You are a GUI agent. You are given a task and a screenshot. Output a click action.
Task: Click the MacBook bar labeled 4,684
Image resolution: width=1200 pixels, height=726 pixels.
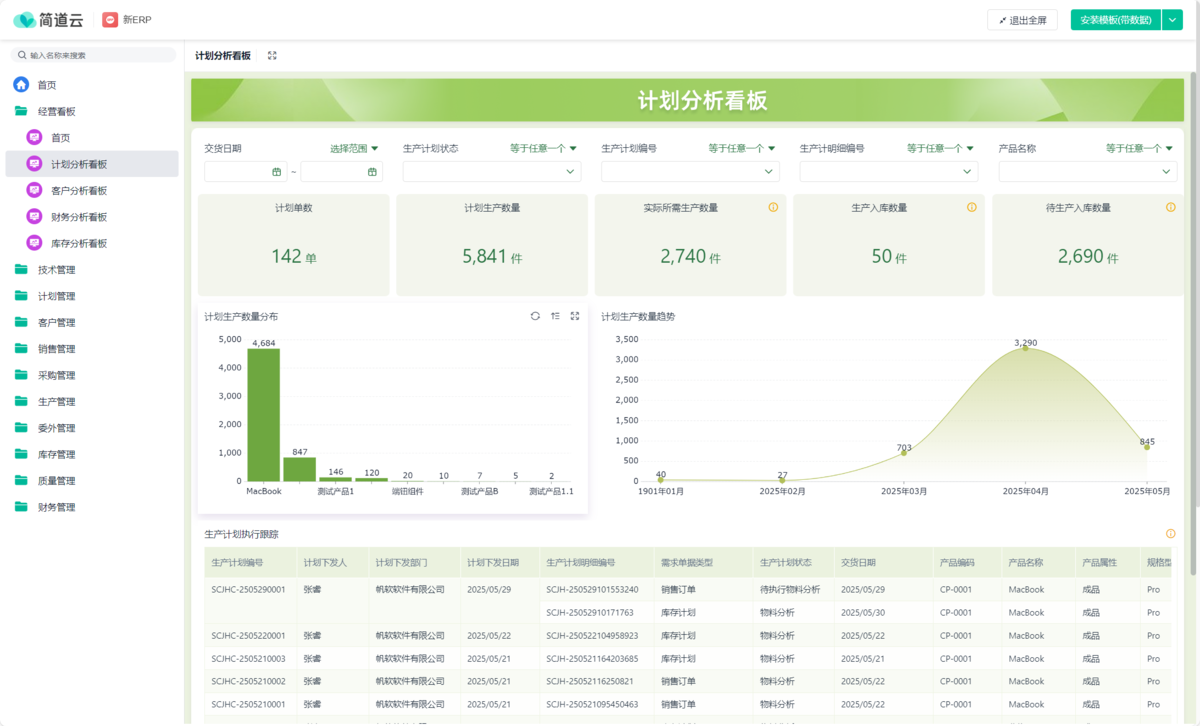coord(264,414)
